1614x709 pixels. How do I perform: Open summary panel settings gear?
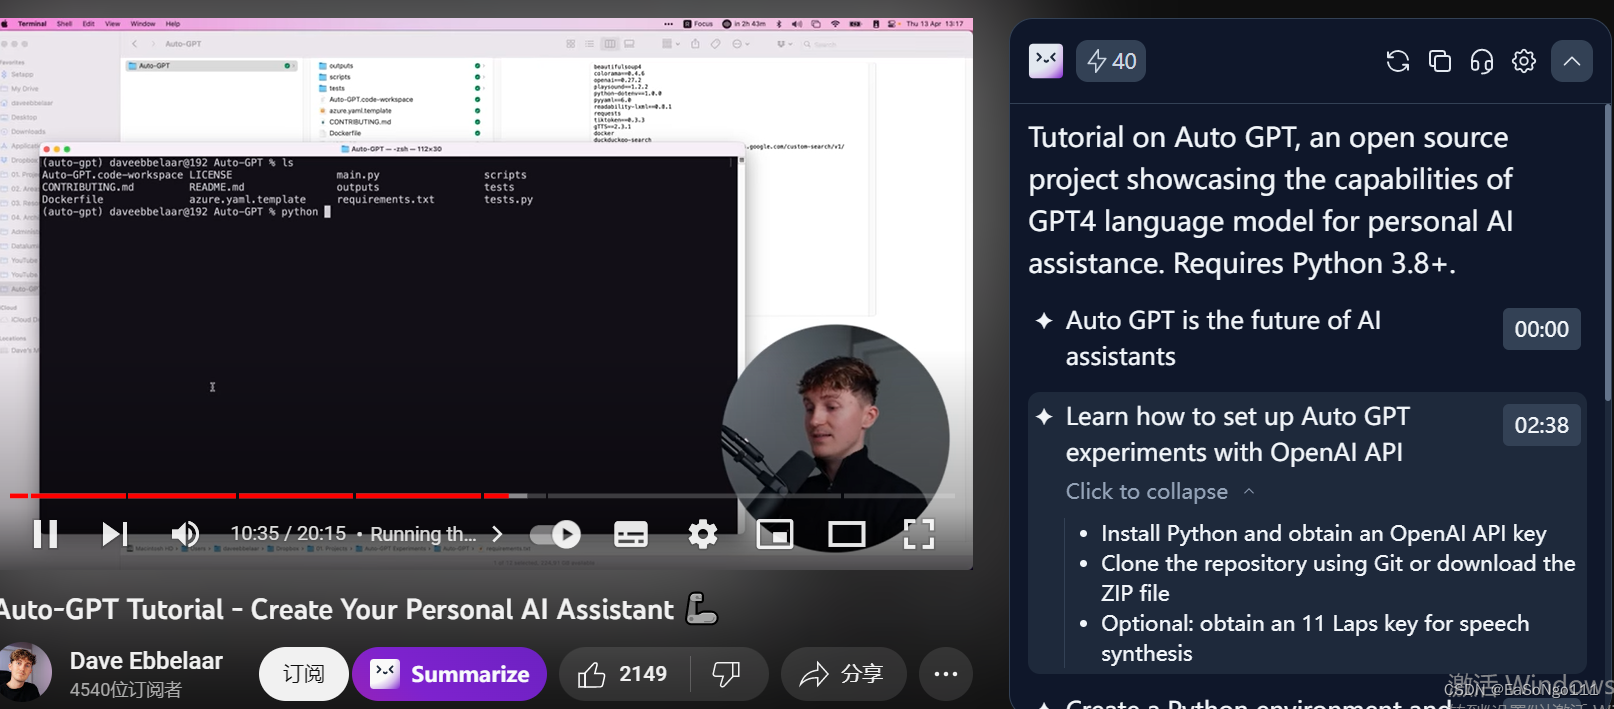(x=1524, y=61)
